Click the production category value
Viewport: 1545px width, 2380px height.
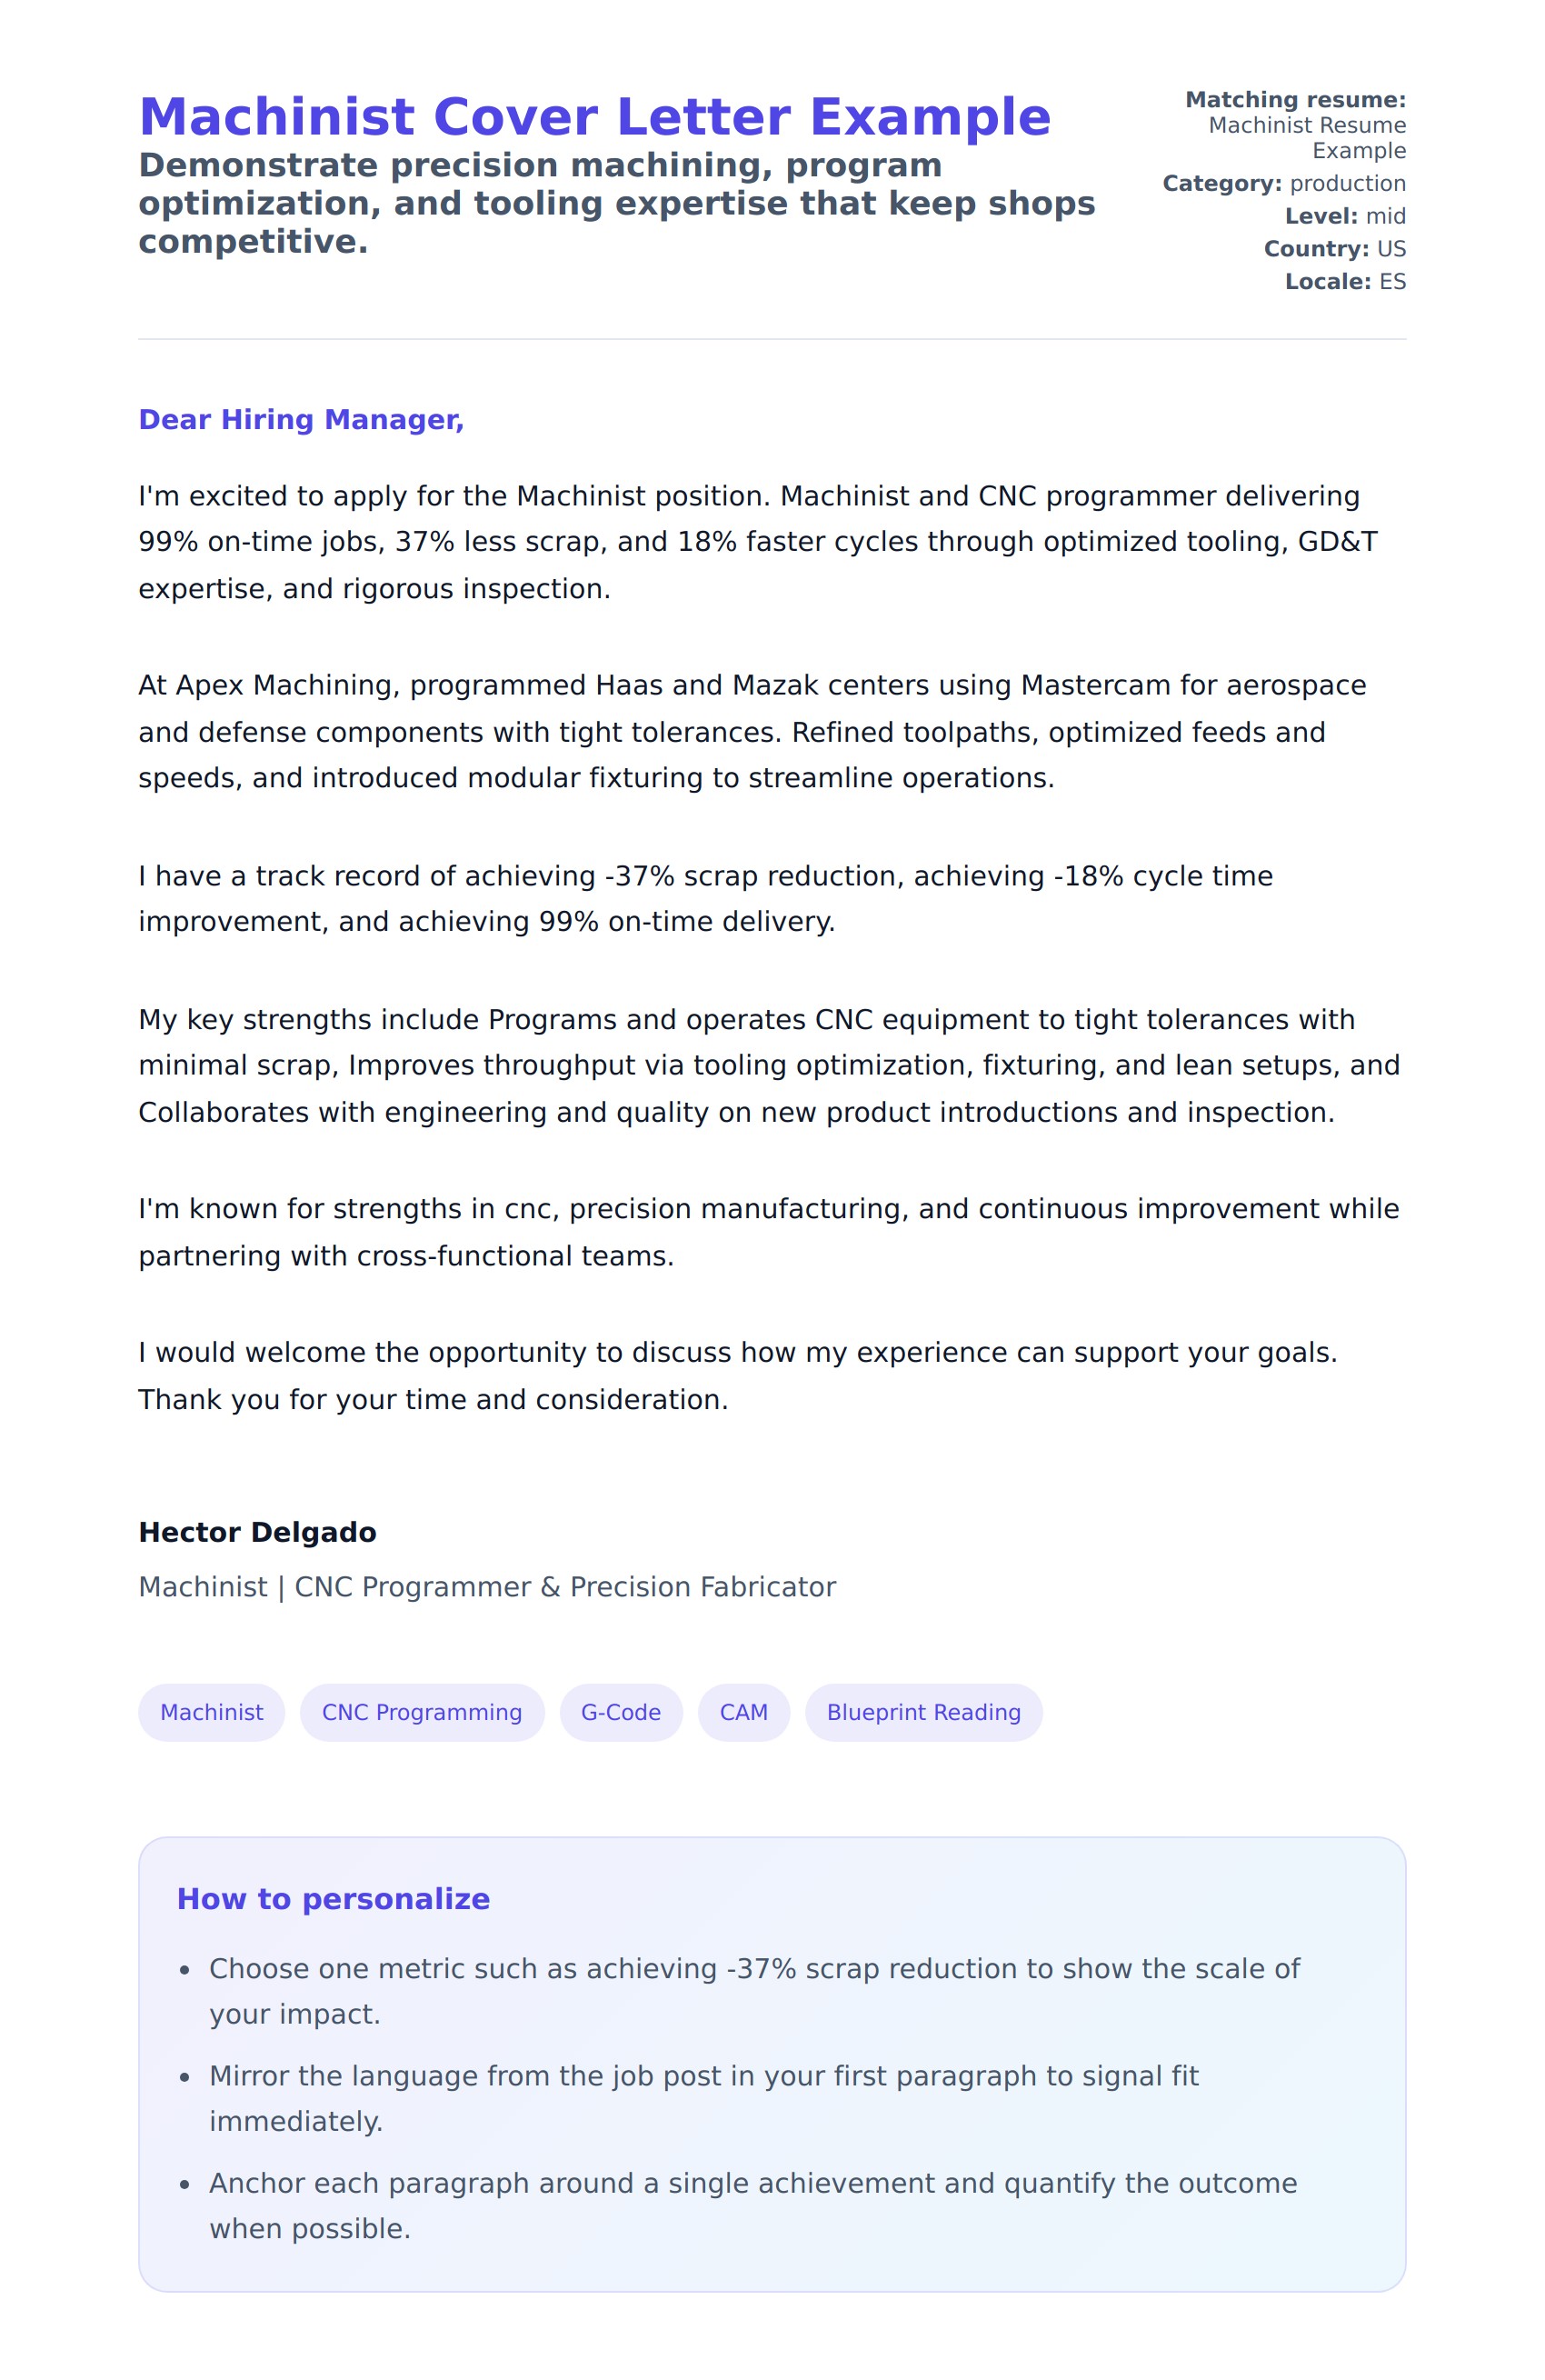(1347, 184)
